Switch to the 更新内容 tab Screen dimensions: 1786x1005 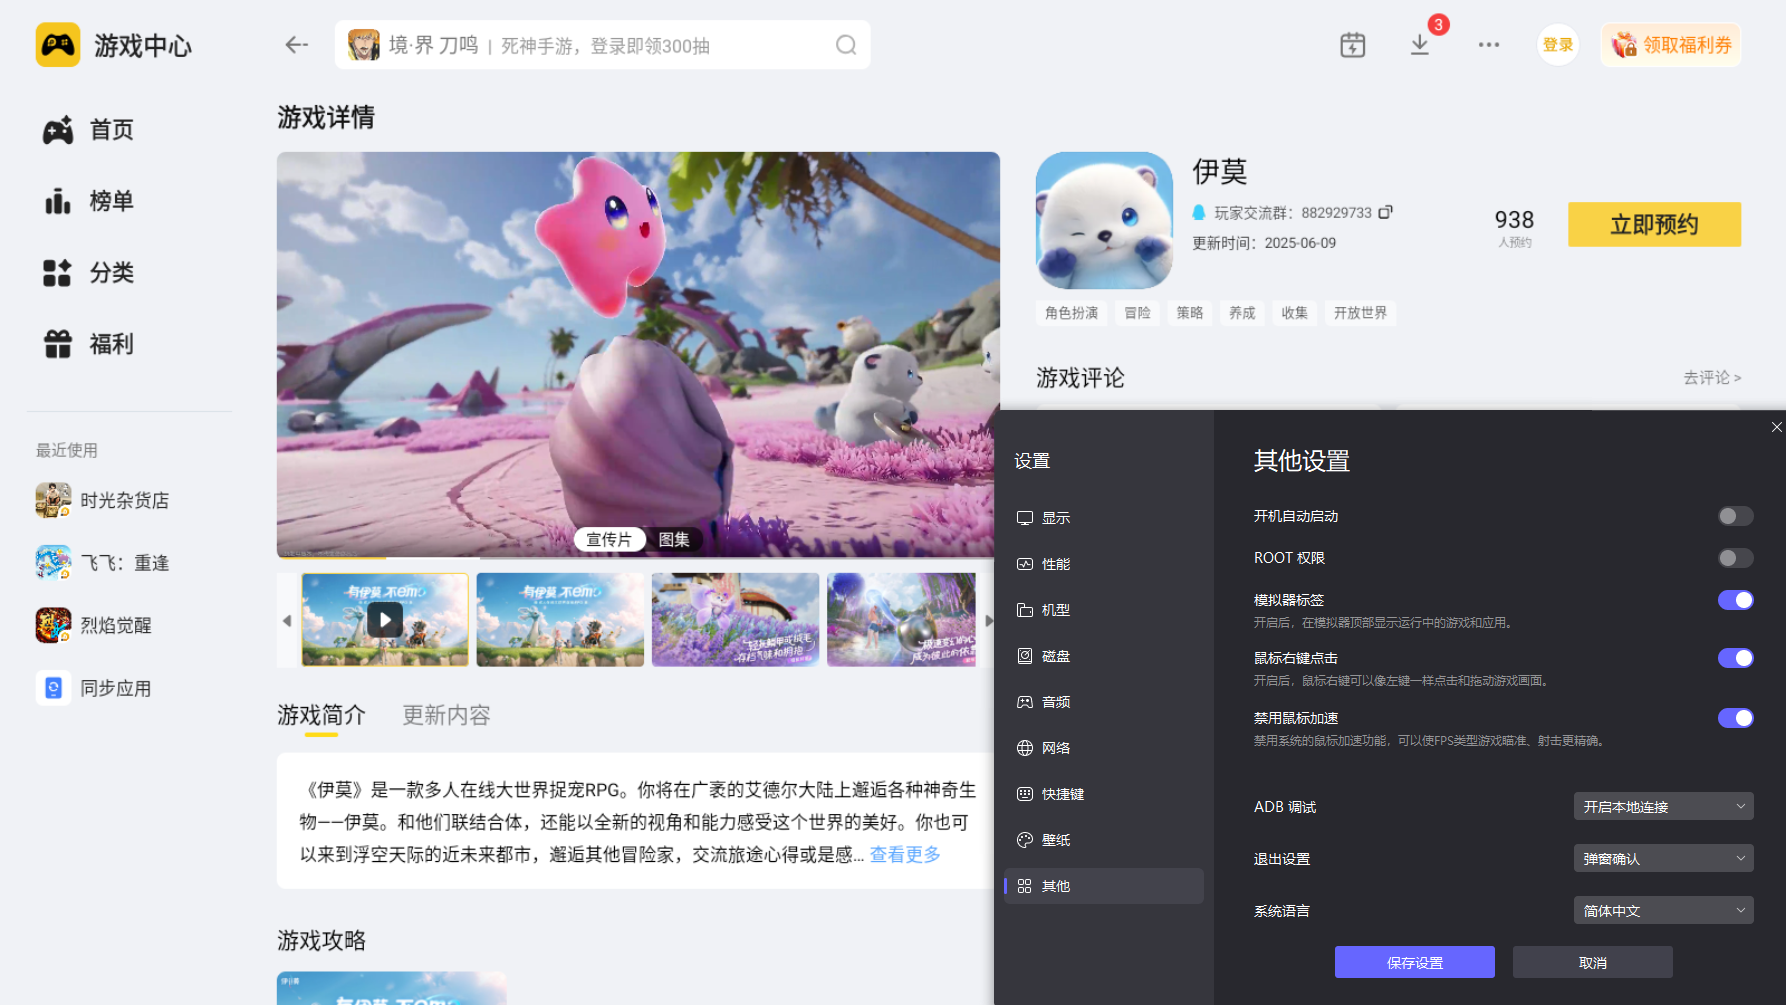(445, 715)
